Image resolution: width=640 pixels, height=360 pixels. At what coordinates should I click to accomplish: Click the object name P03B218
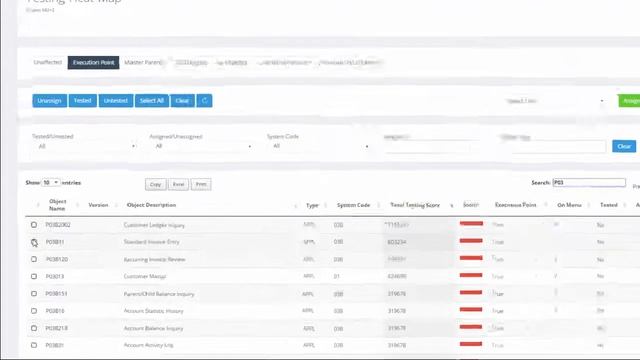pyautogui.click(x=56, y=328)
